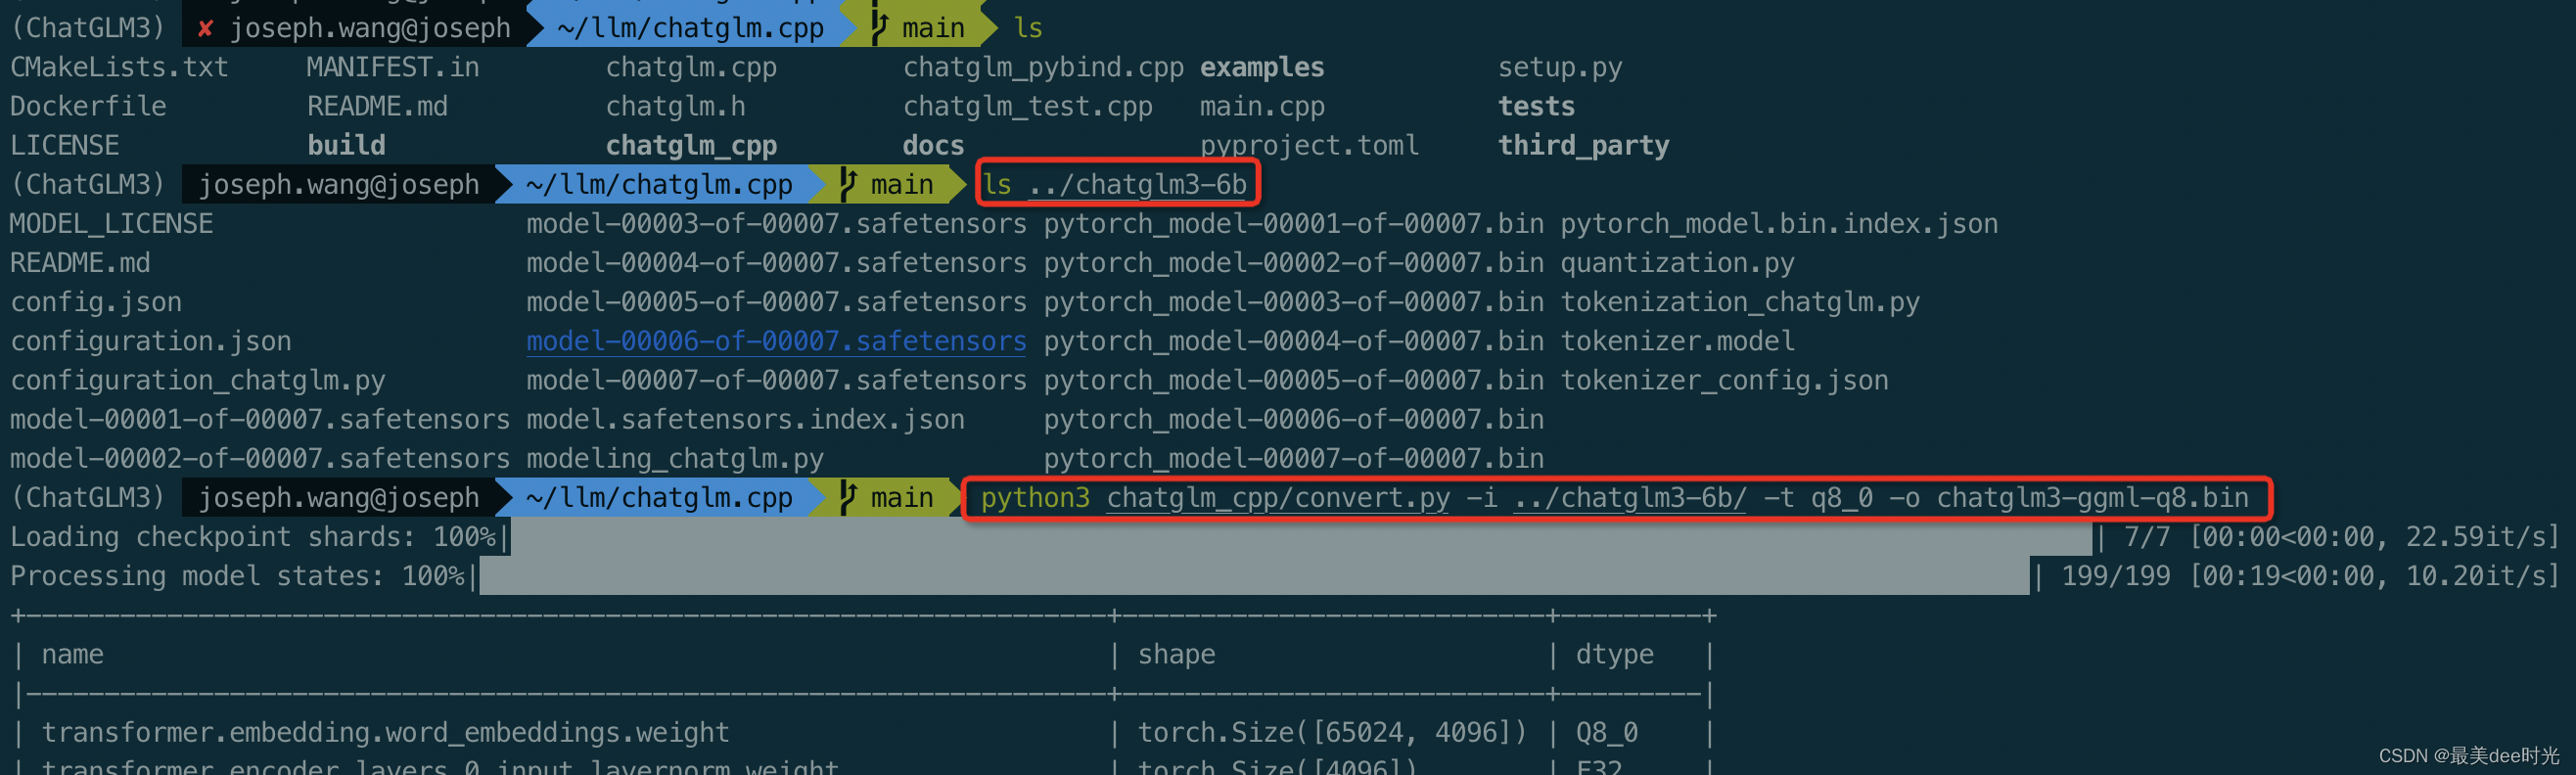
Task: Click the Loading checkpoint shards progress bar
Action: click(1300, 537)
